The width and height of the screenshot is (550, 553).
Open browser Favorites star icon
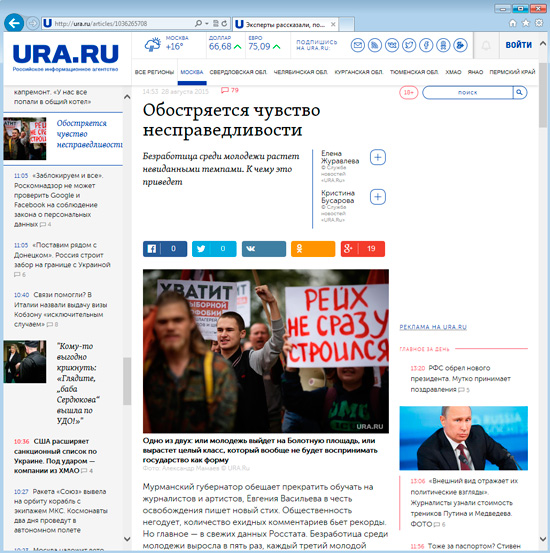pos(526,23)
